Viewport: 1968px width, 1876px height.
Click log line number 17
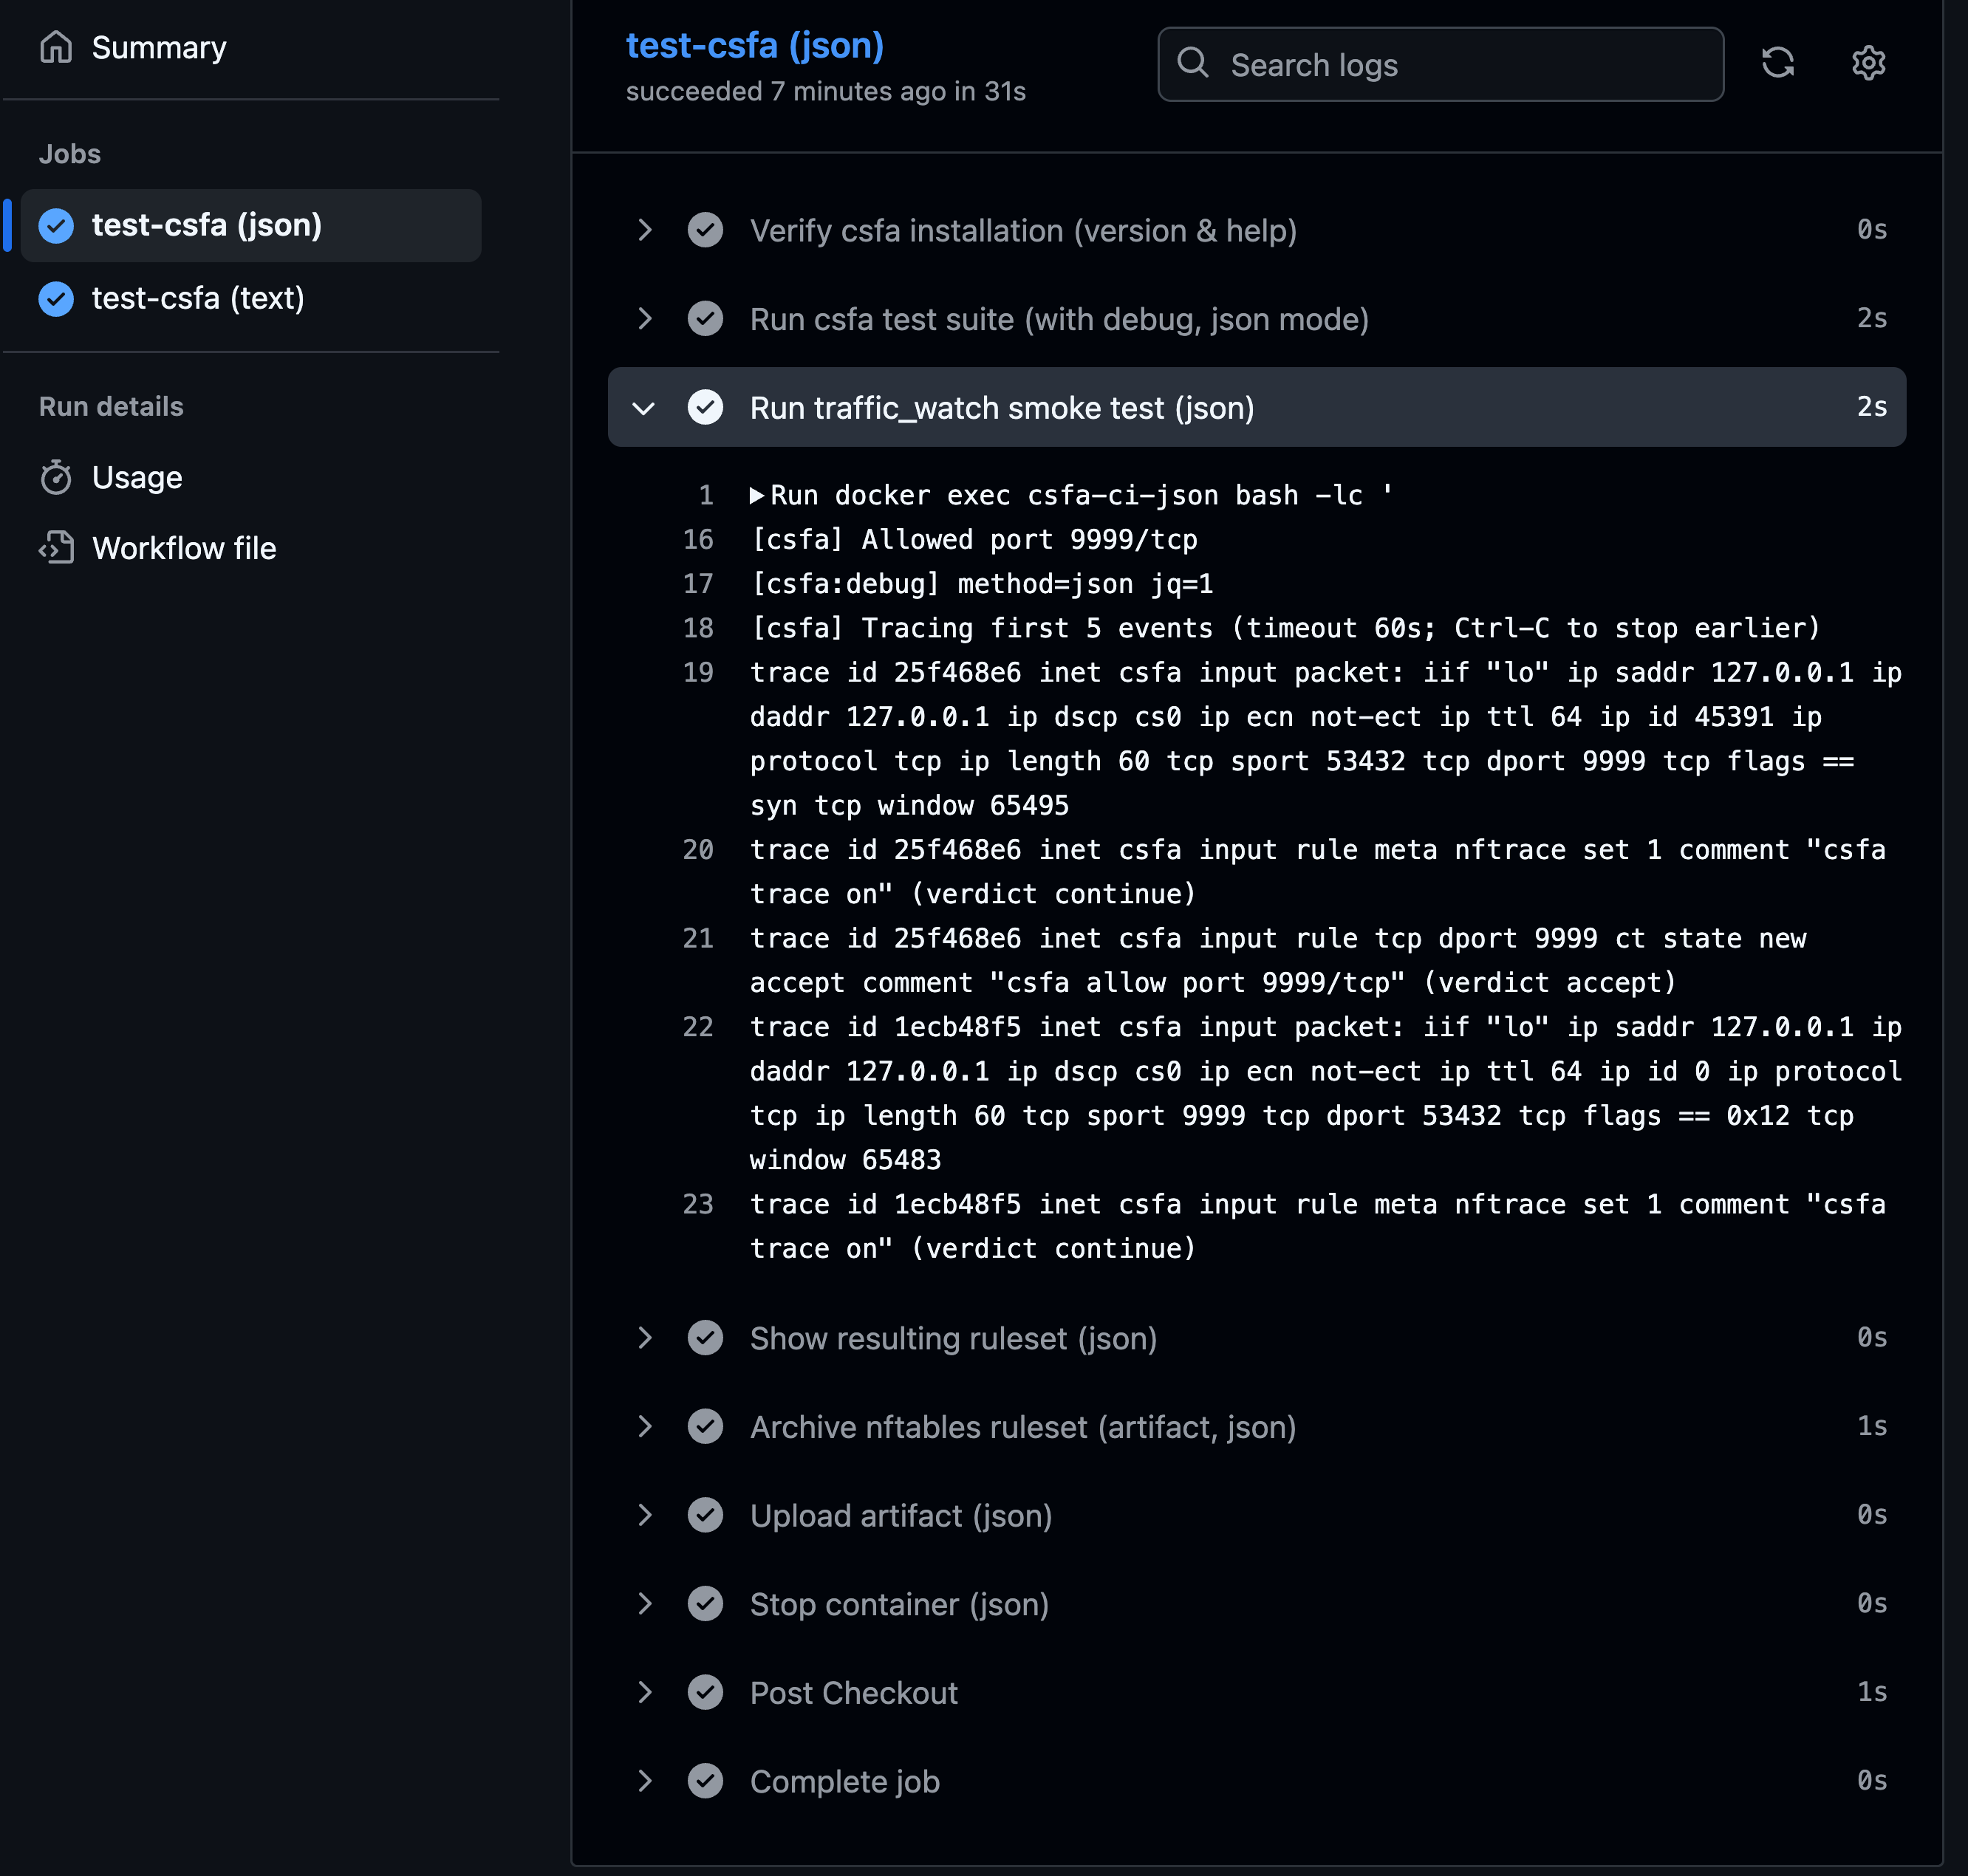(698, 584)
